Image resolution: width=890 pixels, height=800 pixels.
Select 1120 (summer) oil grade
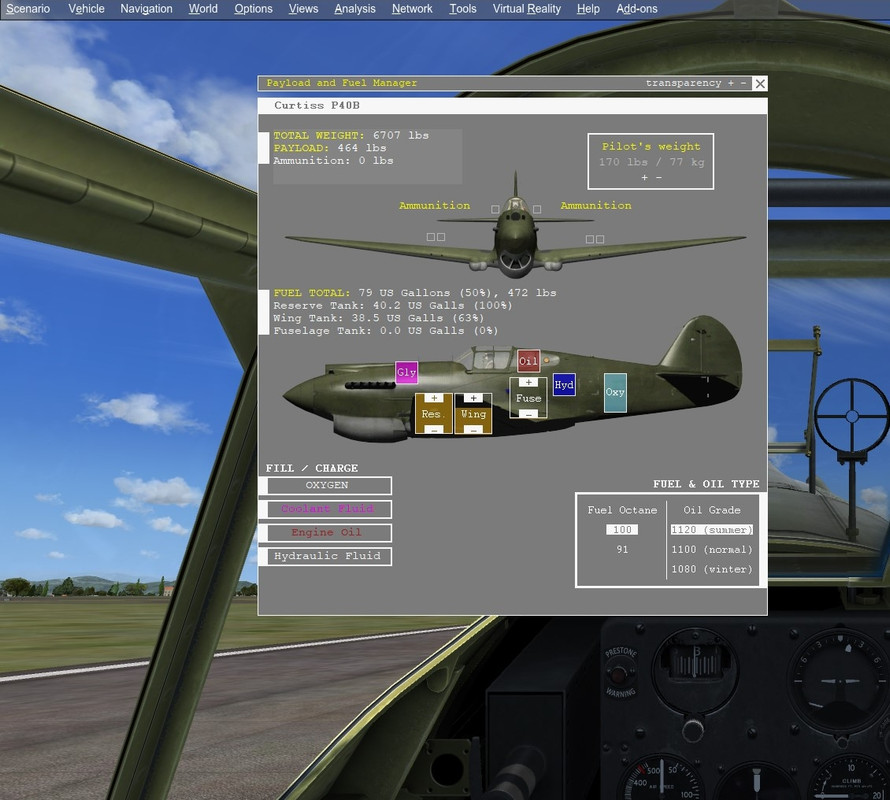712,529
